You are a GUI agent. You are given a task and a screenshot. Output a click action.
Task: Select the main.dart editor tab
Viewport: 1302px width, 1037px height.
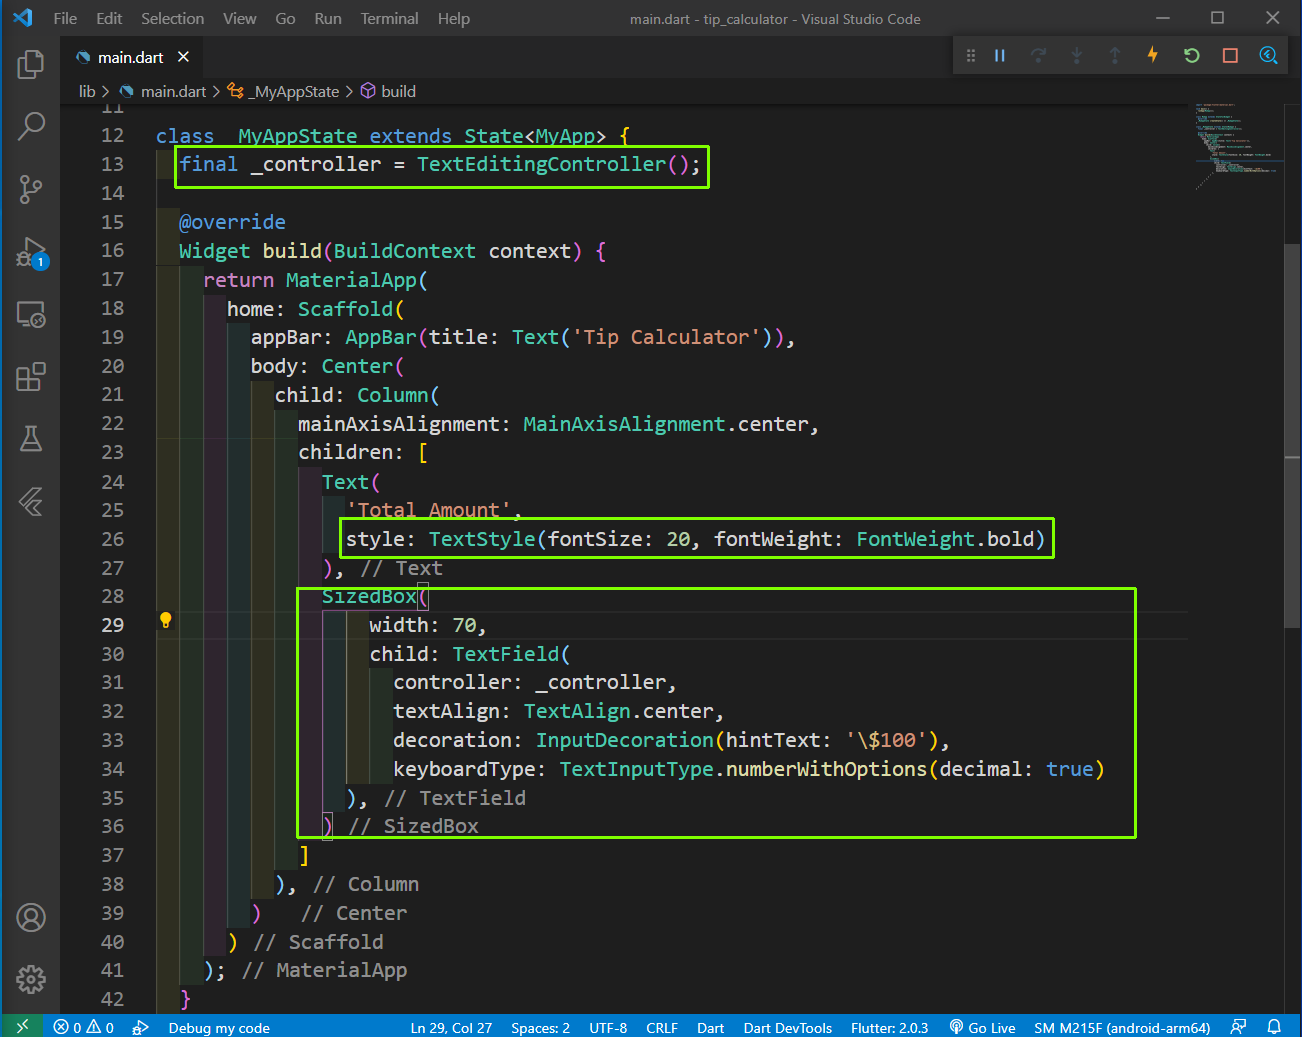[x=130, y=57]
